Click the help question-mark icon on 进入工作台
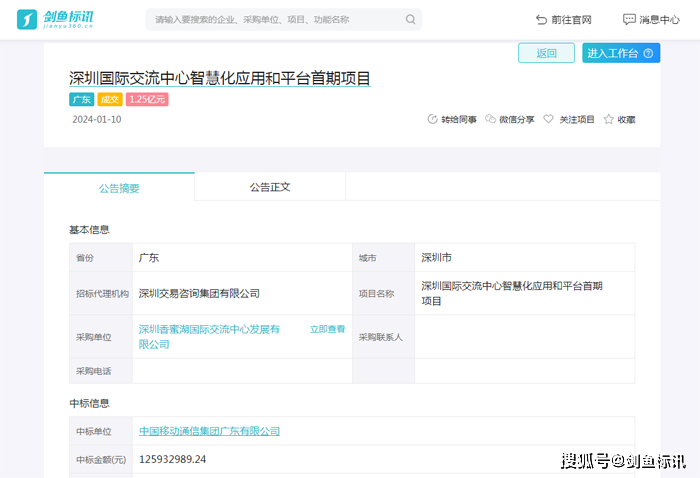700x478 pixels. 648,54
